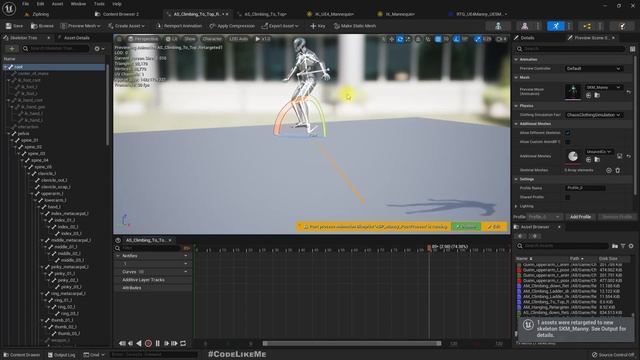Open the Export Asset dropdown

280,26
